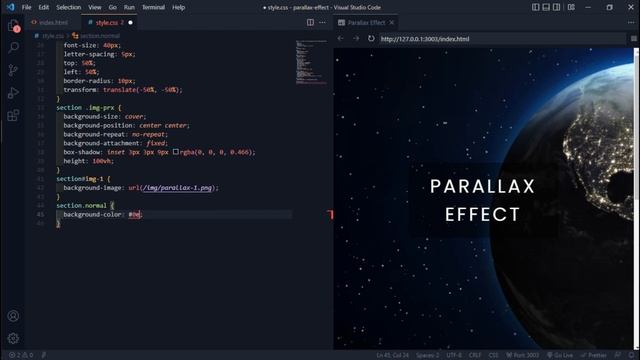Open the Edit menu
Viewport: 640px width, 360px height.
[44, 7]
